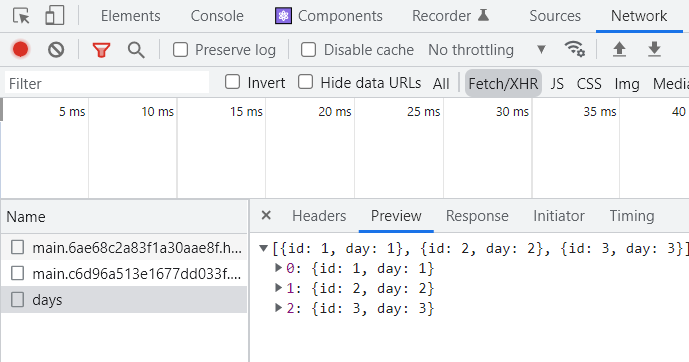Stop recording network log with red button

tap(20, 50)
